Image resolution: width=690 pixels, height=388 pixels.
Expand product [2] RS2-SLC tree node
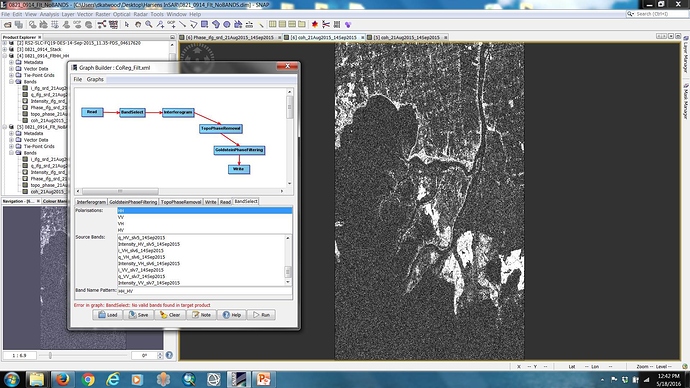(x=5, y=43)
